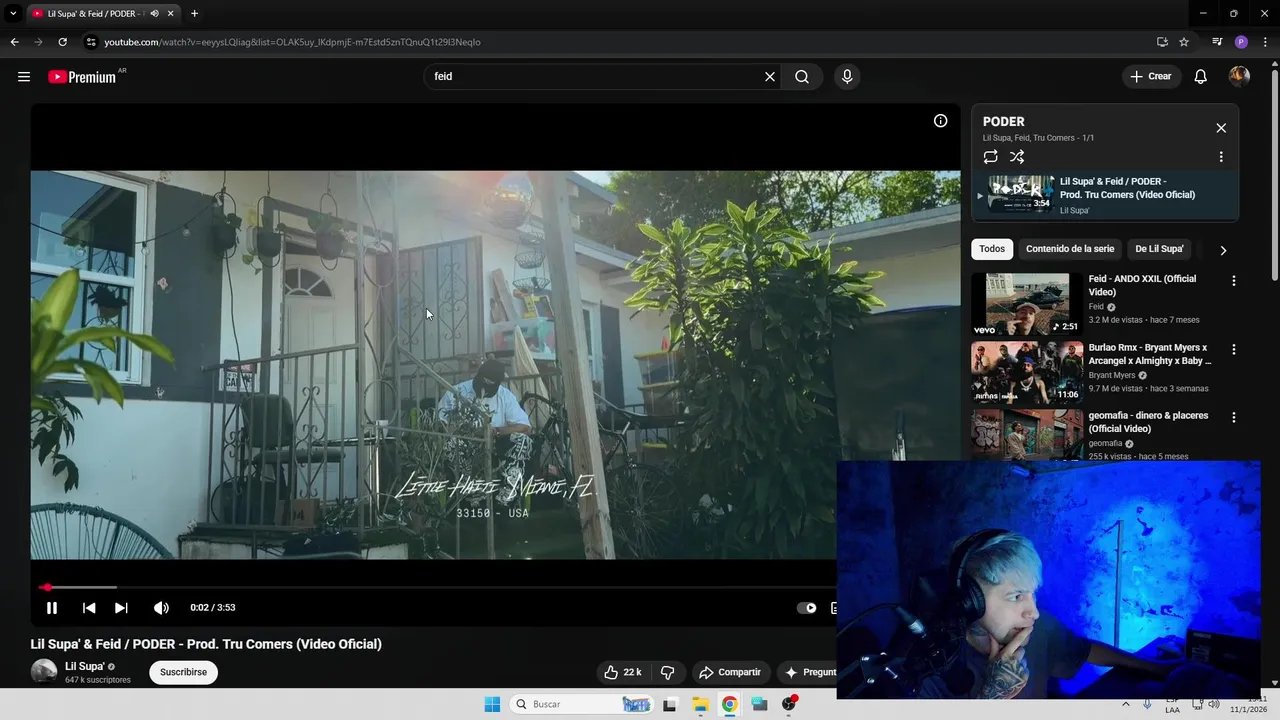
Task: Dislike the video
Action: point(668,672)
